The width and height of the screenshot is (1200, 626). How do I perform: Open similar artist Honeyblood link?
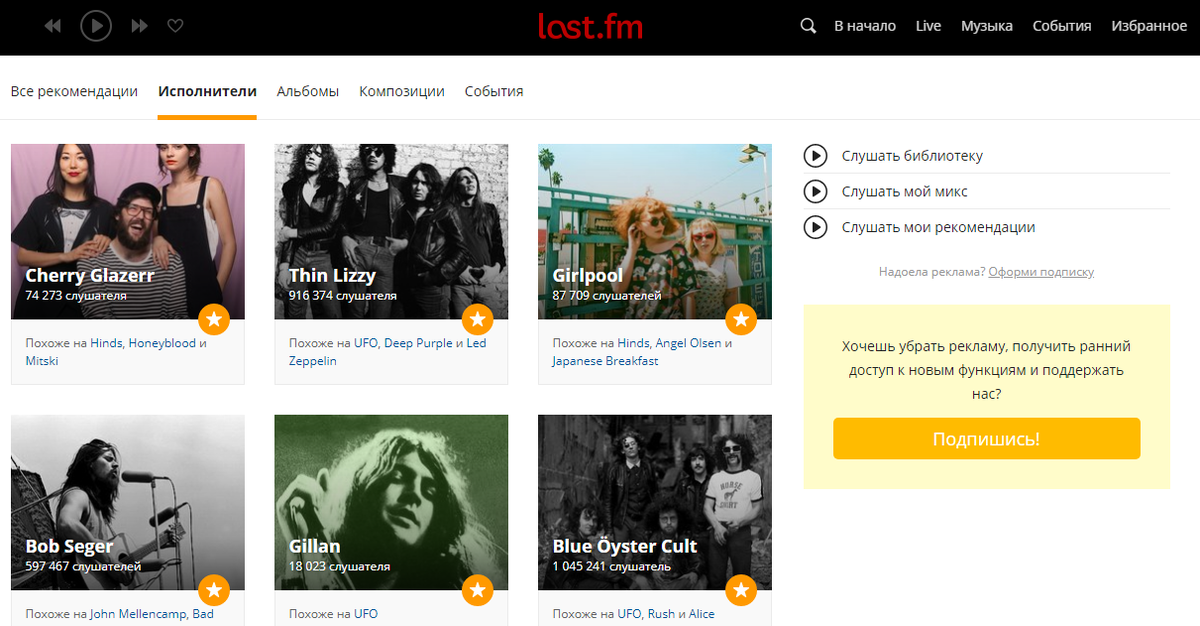(x=162, y=343)
